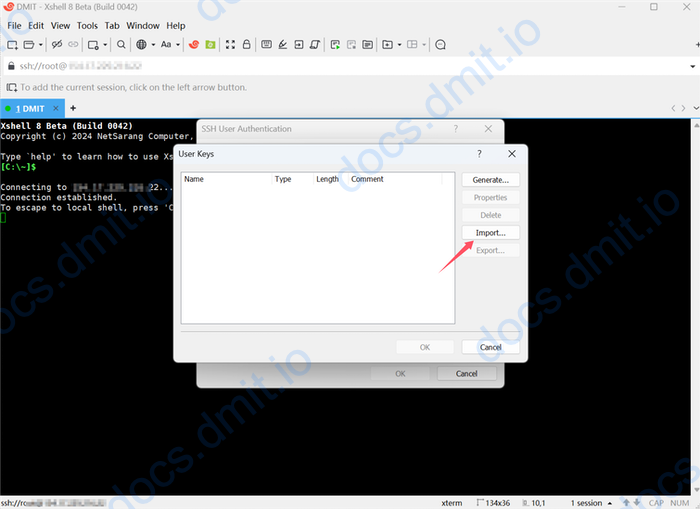Click the ssh address bar field
This screenshot has width=700, height=509.
pyautogui.click(x=350, y=66)
